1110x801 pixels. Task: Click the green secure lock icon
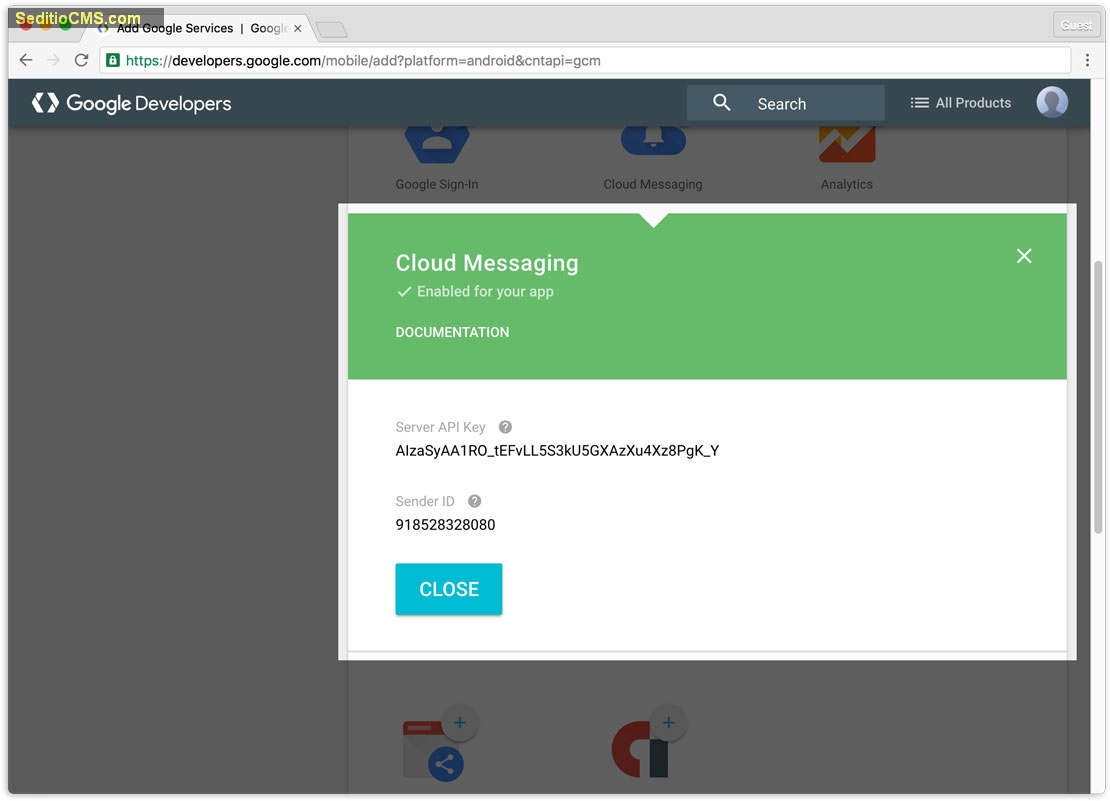pyautogui.click(x=113, y=60)
